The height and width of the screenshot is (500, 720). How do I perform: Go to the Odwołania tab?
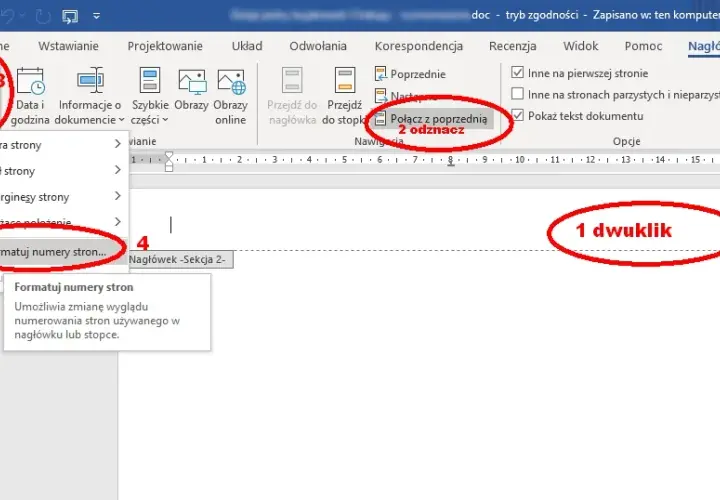coord(318,46)
